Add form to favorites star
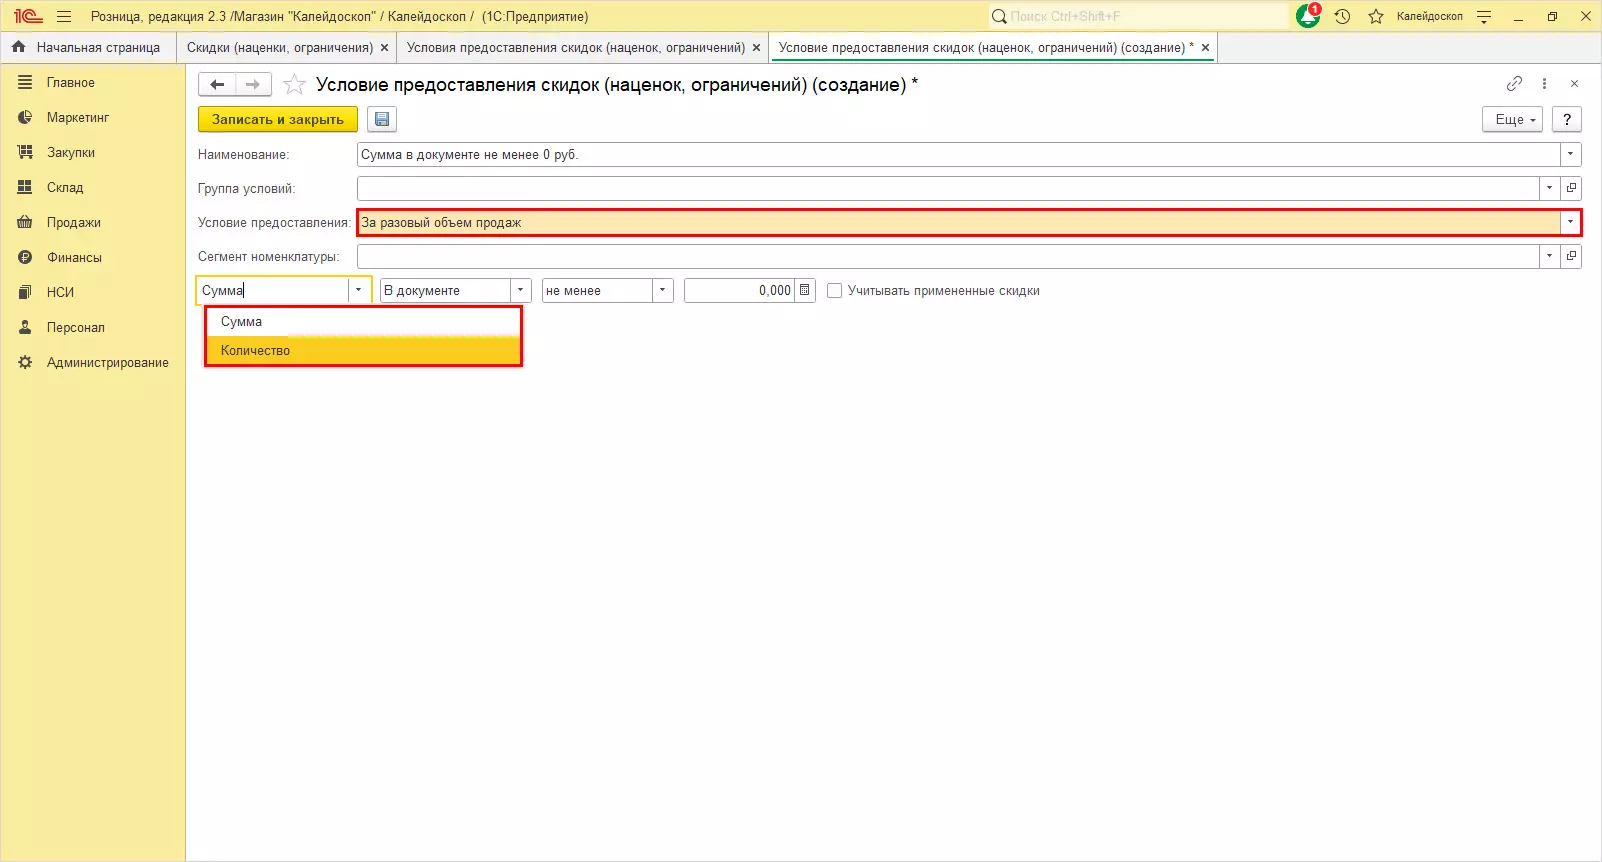 294,85
